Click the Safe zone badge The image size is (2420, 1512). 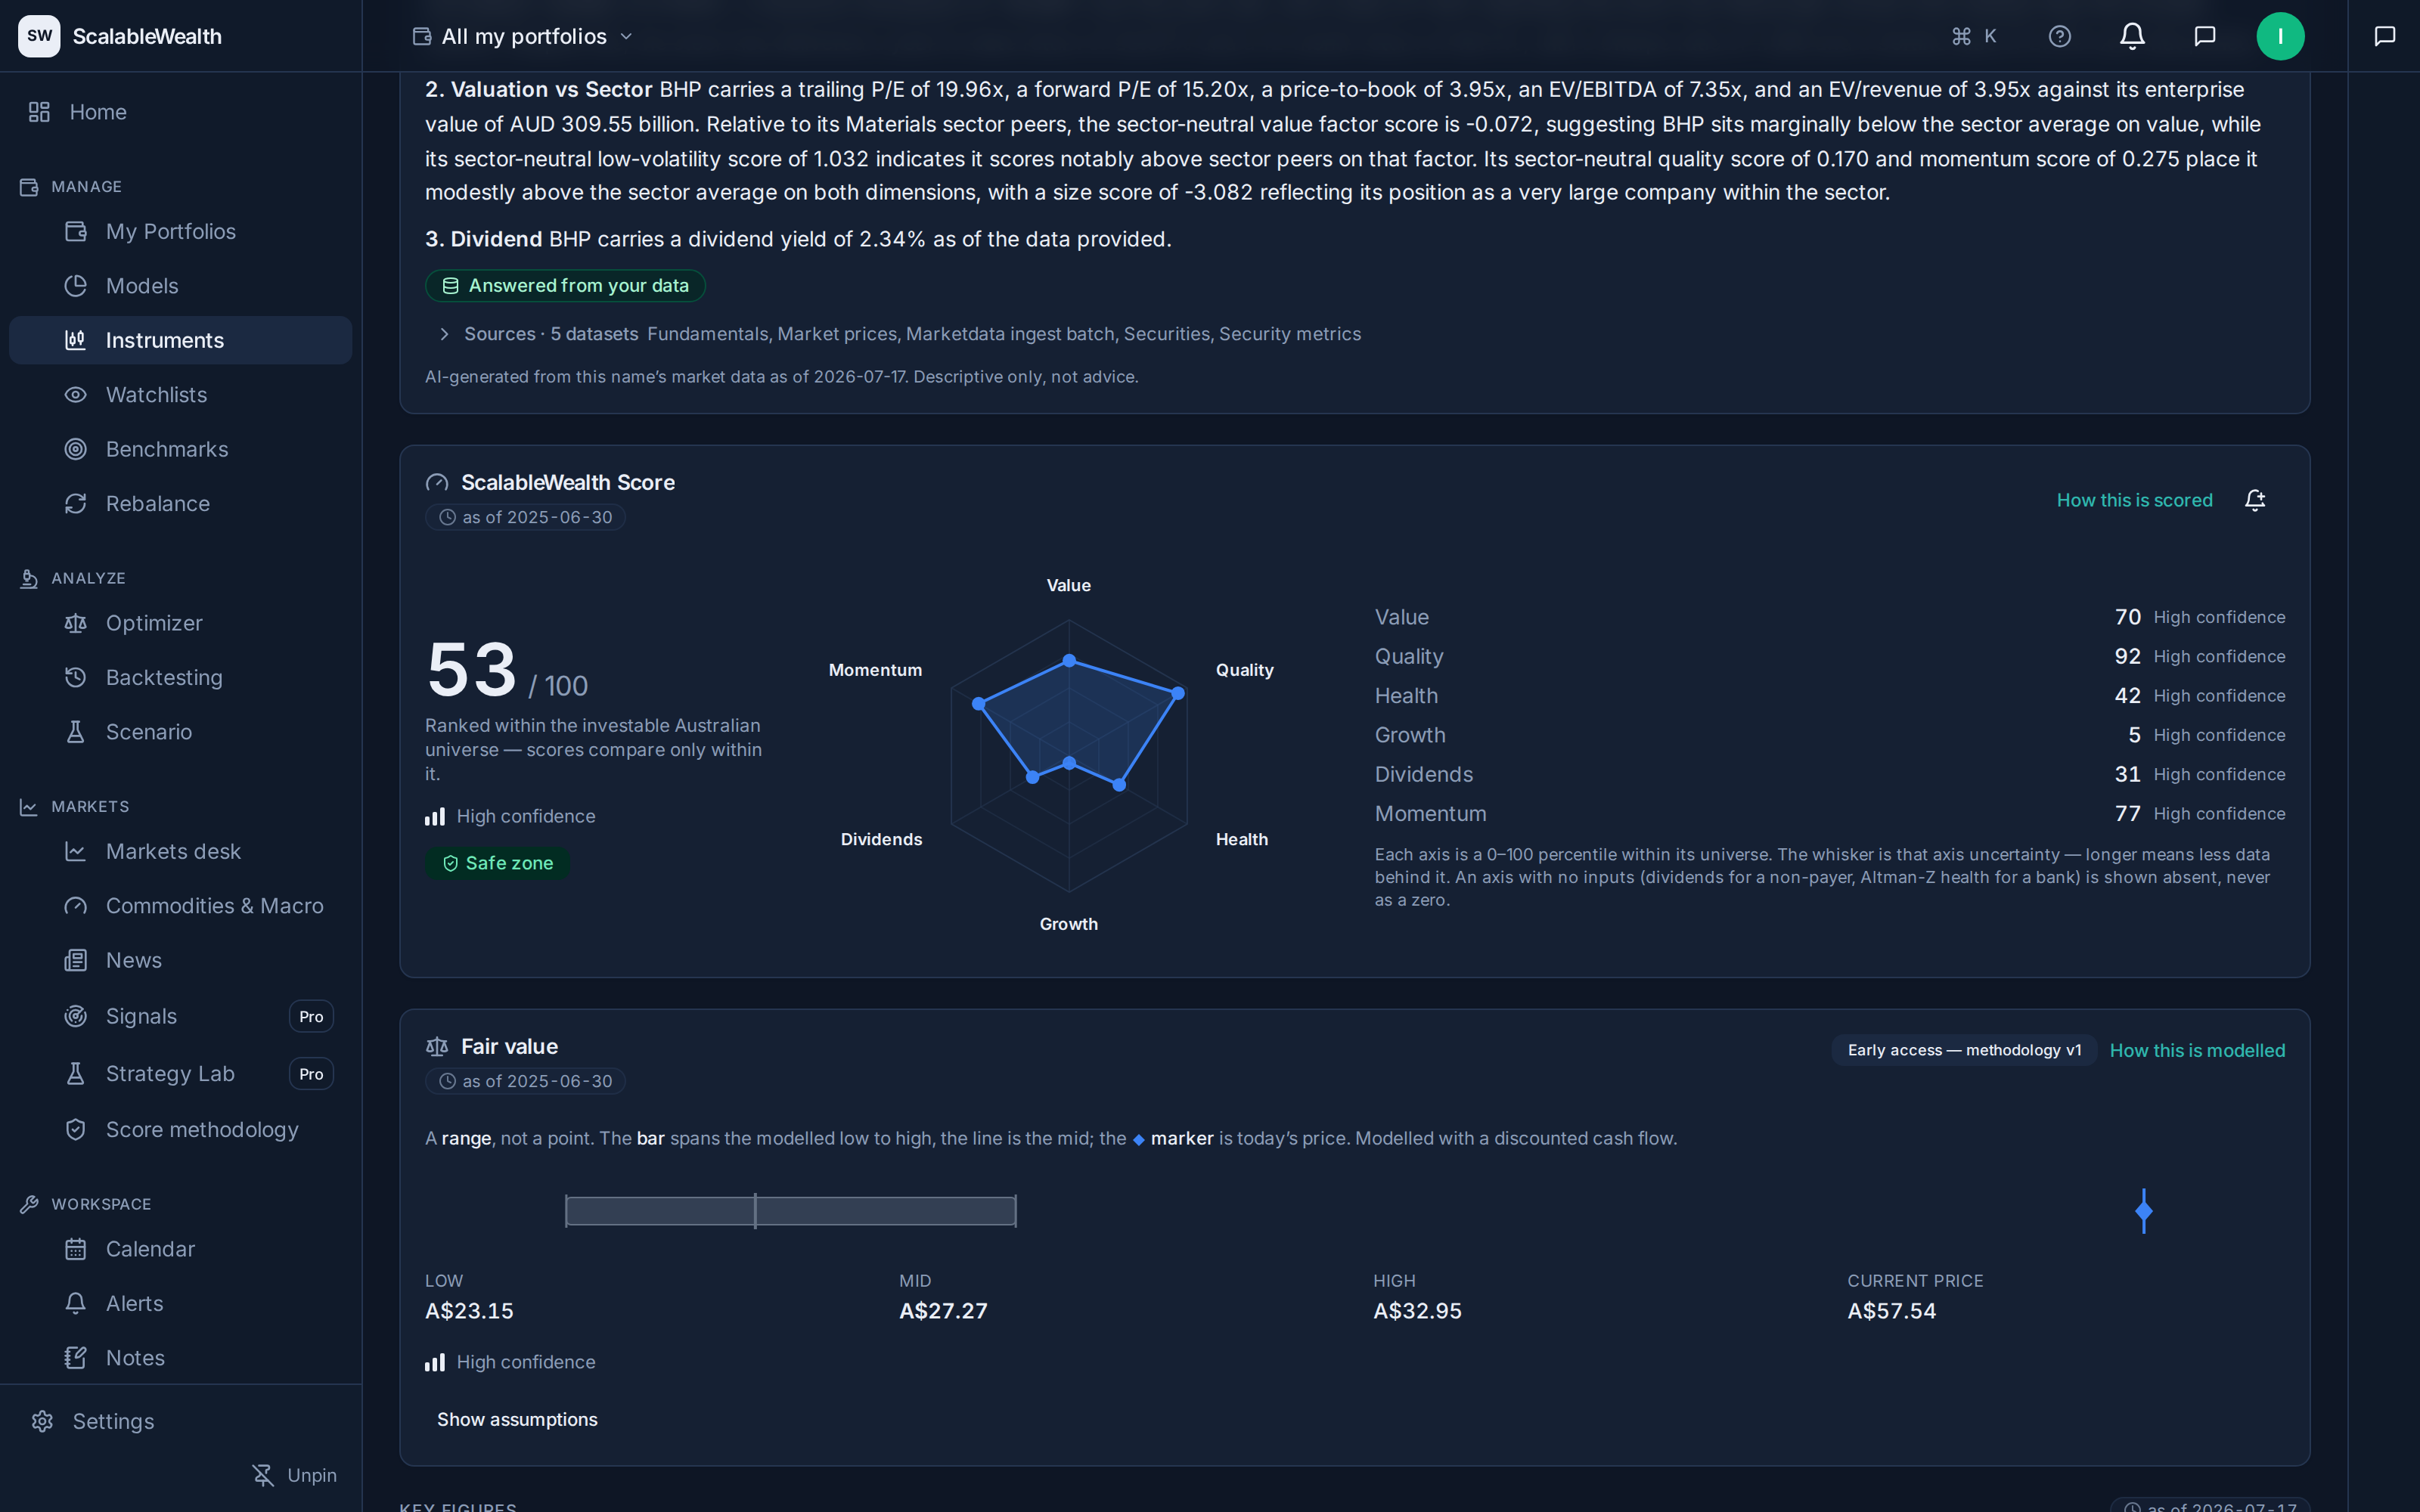tap(497, 863)
